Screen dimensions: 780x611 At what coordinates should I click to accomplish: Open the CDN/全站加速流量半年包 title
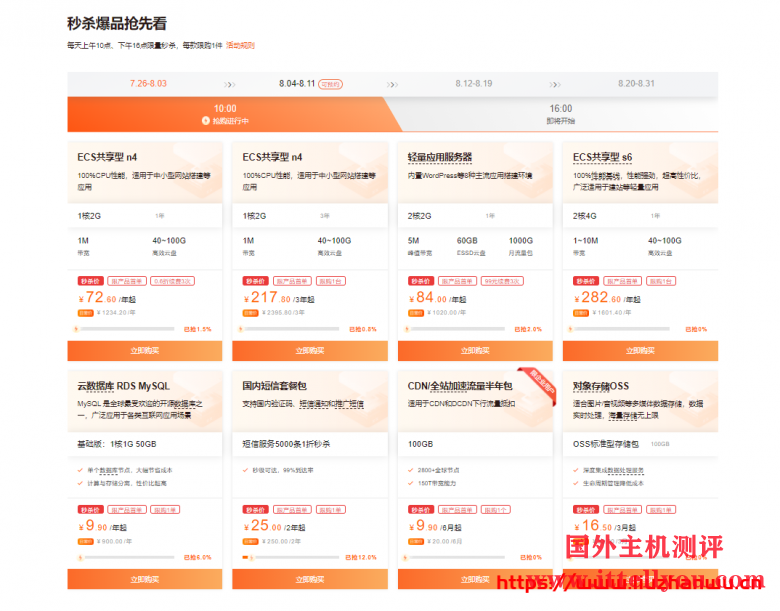(460, 386)
